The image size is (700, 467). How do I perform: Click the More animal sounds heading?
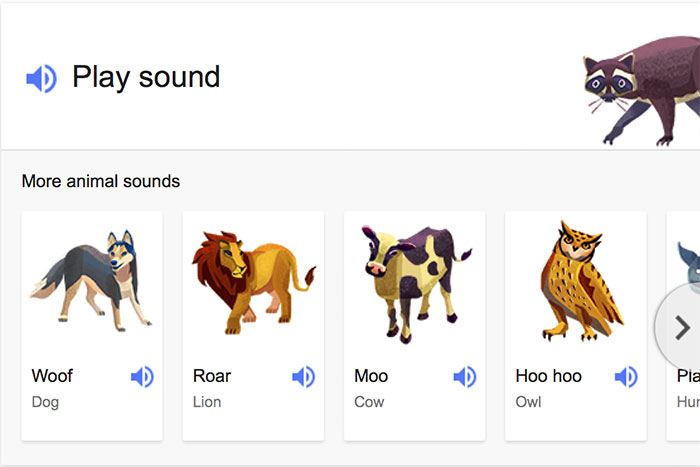click(101, 182)
